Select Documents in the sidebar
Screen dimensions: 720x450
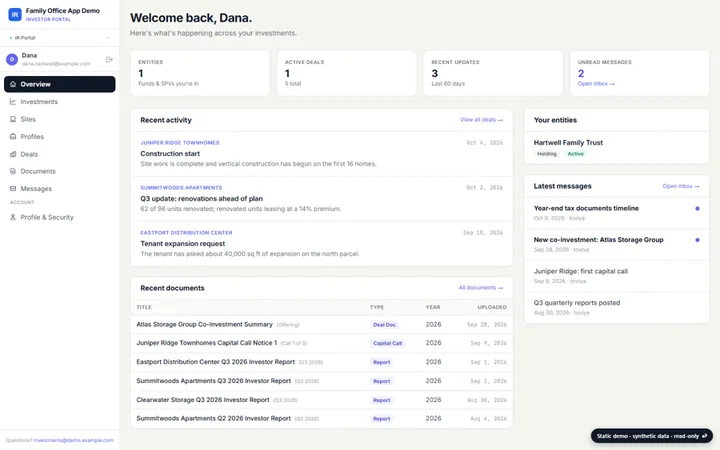click(60, 171)
